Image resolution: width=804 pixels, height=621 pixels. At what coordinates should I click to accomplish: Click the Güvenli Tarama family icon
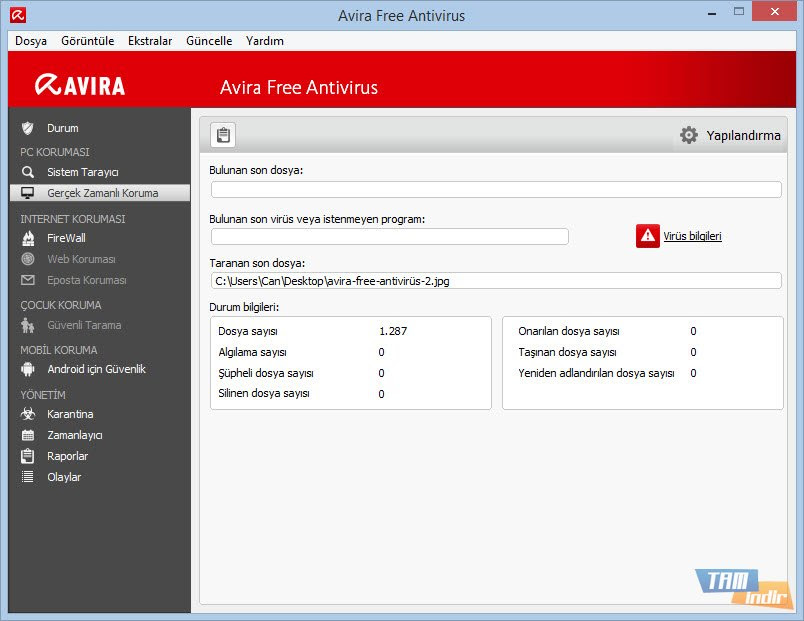point(28,325)
